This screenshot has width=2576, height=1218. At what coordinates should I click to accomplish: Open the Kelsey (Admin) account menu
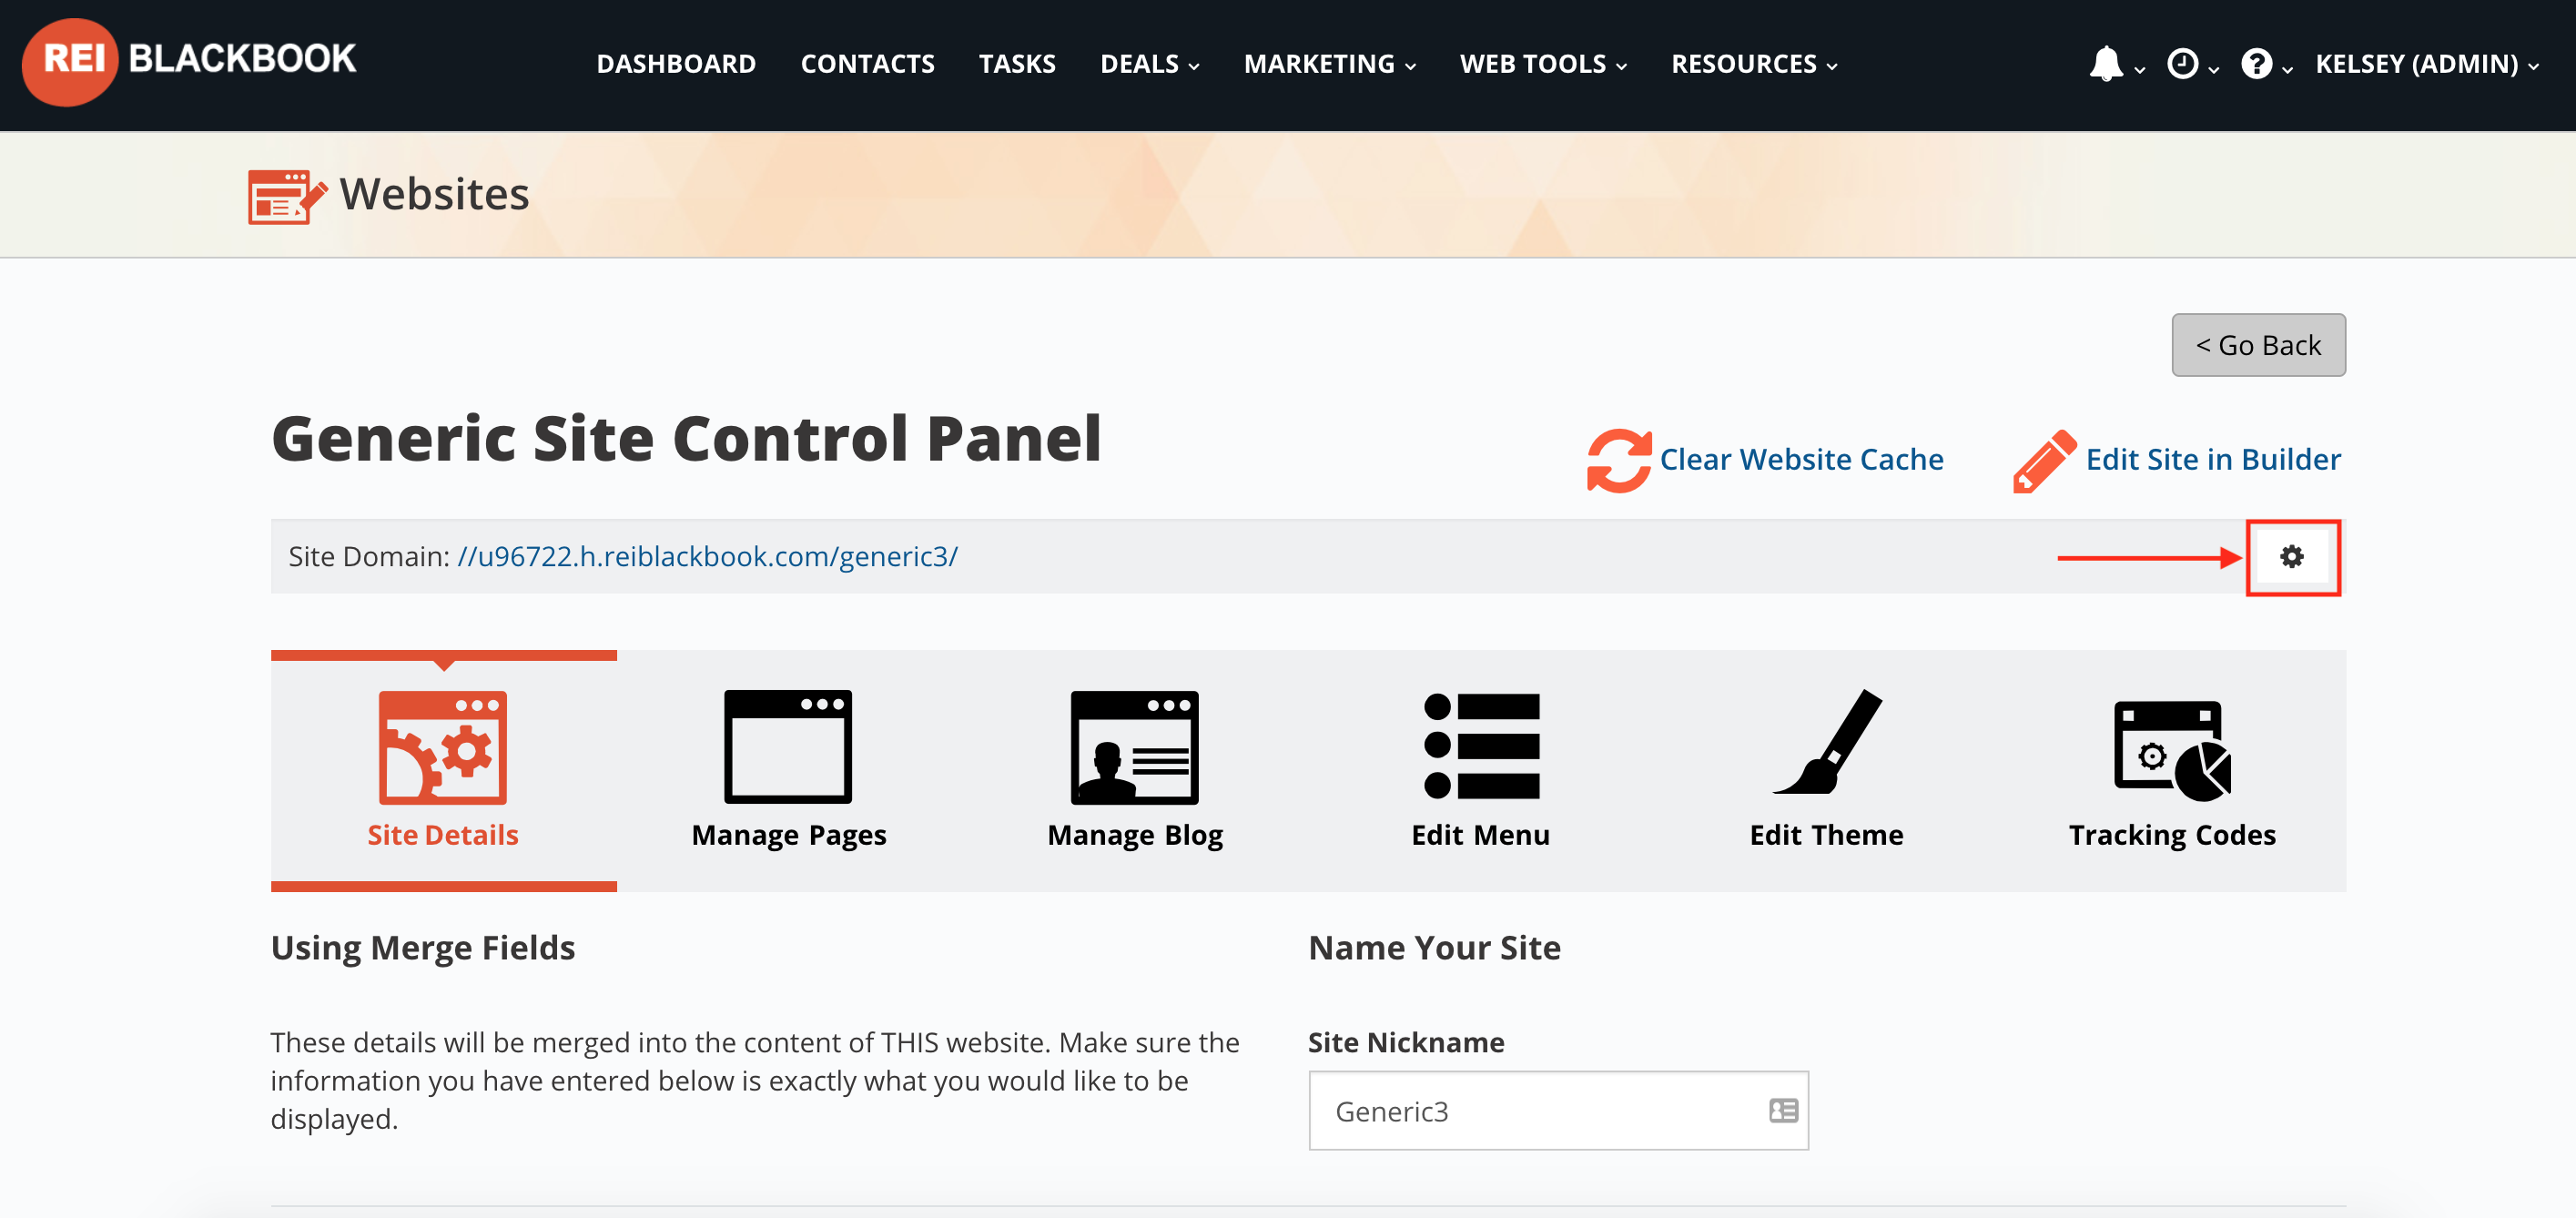point(2427,64)
